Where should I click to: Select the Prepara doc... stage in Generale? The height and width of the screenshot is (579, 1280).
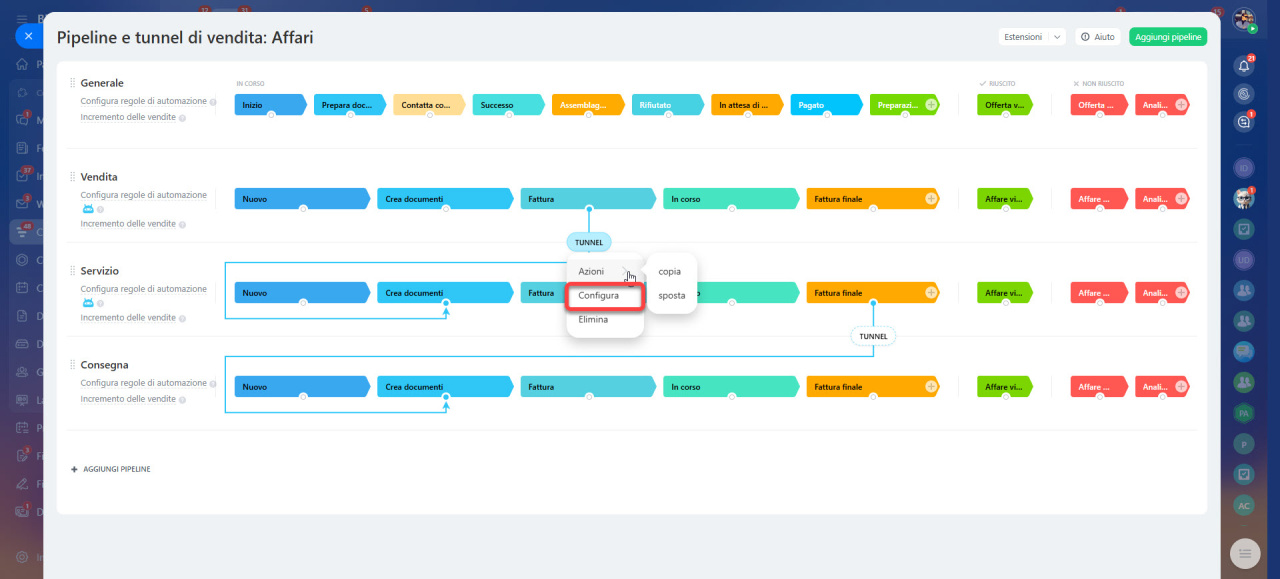coord(350,104)
